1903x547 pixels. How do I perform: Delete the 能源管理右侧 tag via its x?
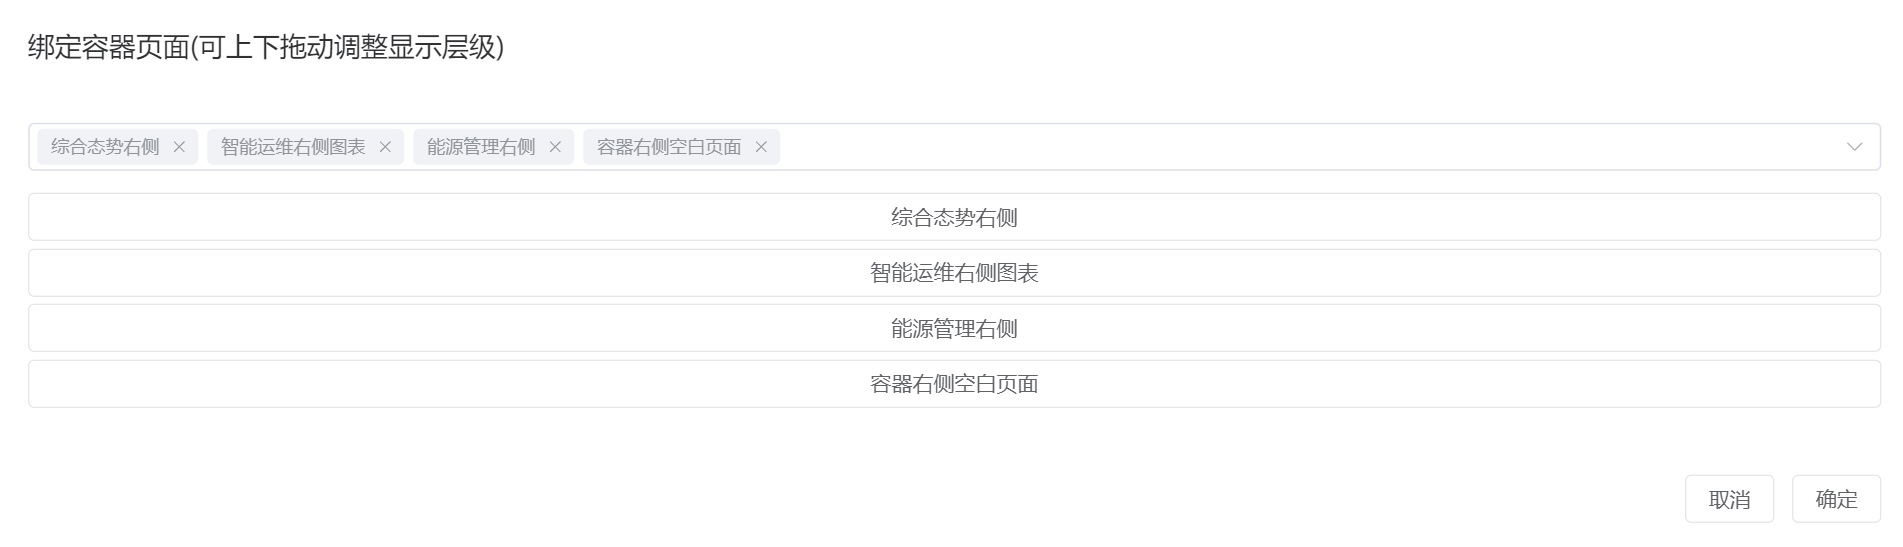pyautogui.click(x=555, y=147)
